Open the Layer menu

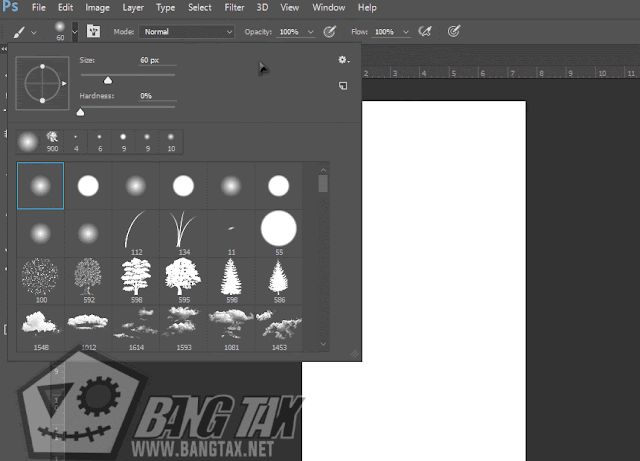pyautogui.click(x=133, y=8)
